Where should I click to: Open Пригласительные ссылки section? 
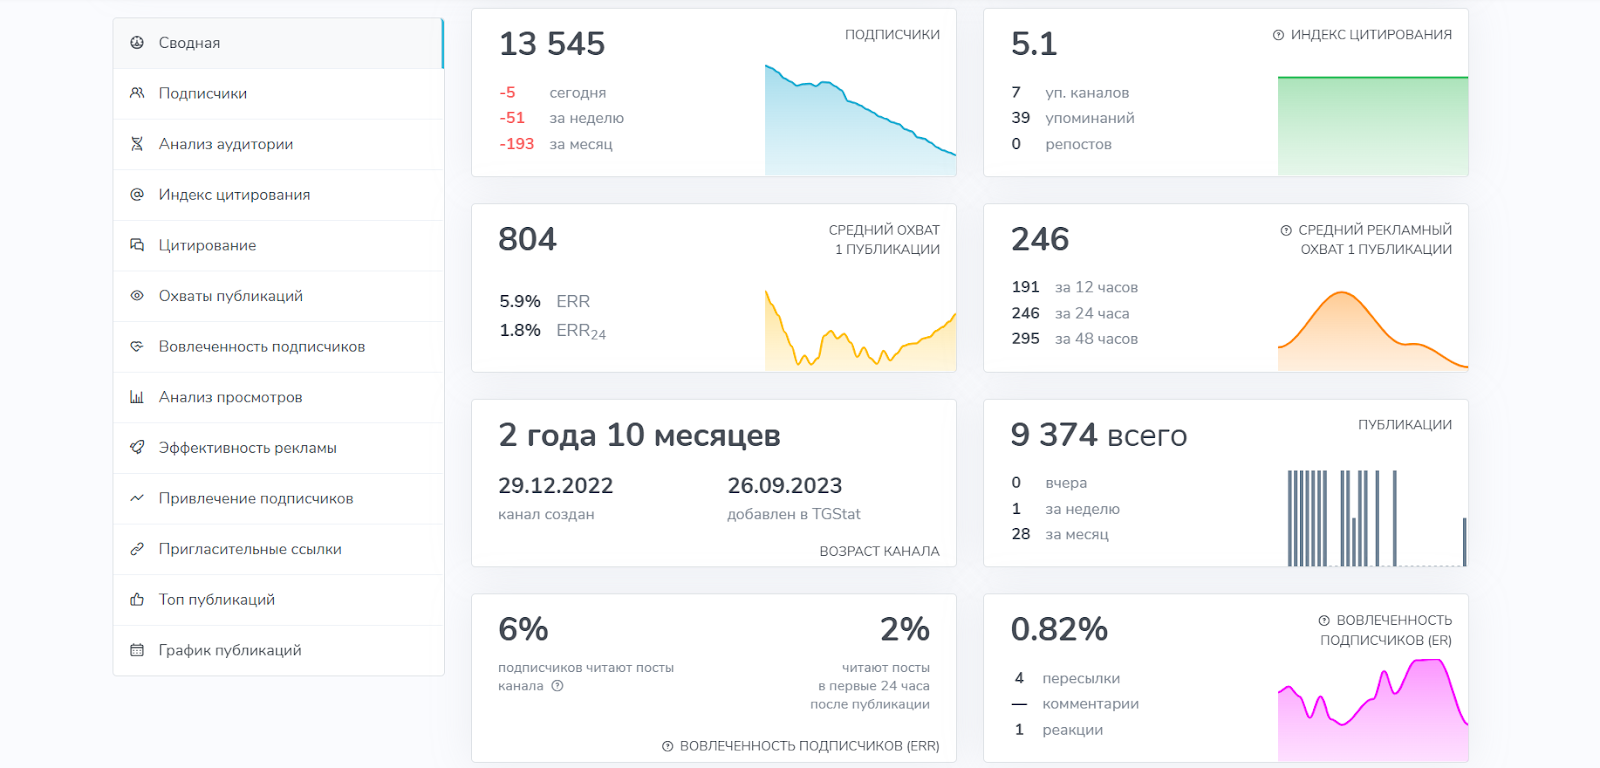pyautogui.click(x=250, y=549)
